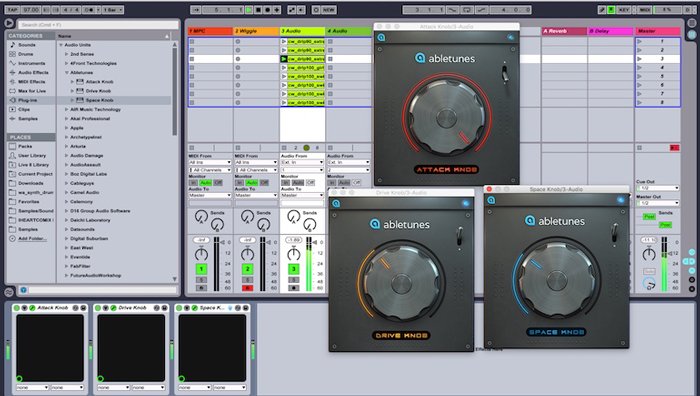This screenshot has width=700, height=396.
Task: Collapse the Abletunes folder
Action: (67, 72)
